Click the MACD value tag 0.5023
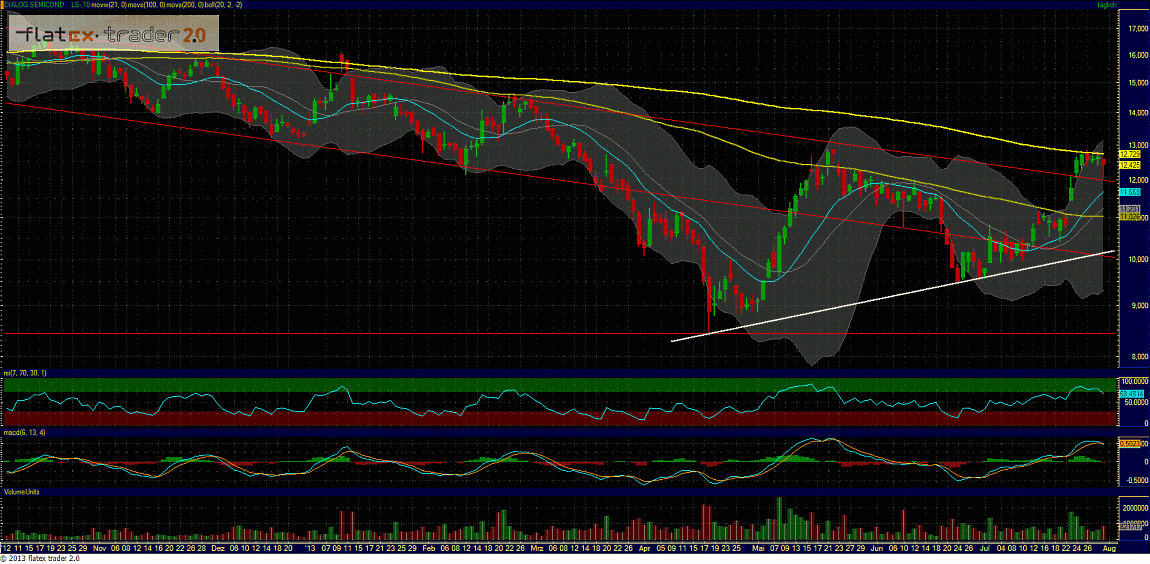 (1129, 443)
